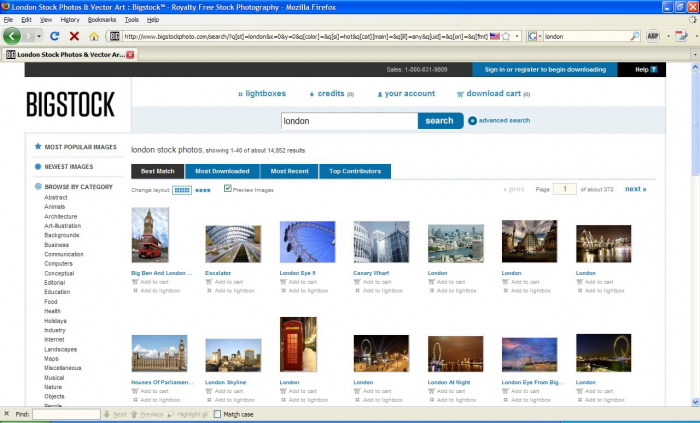Click the page number input box
700x423 pixels.
point(565,189)
